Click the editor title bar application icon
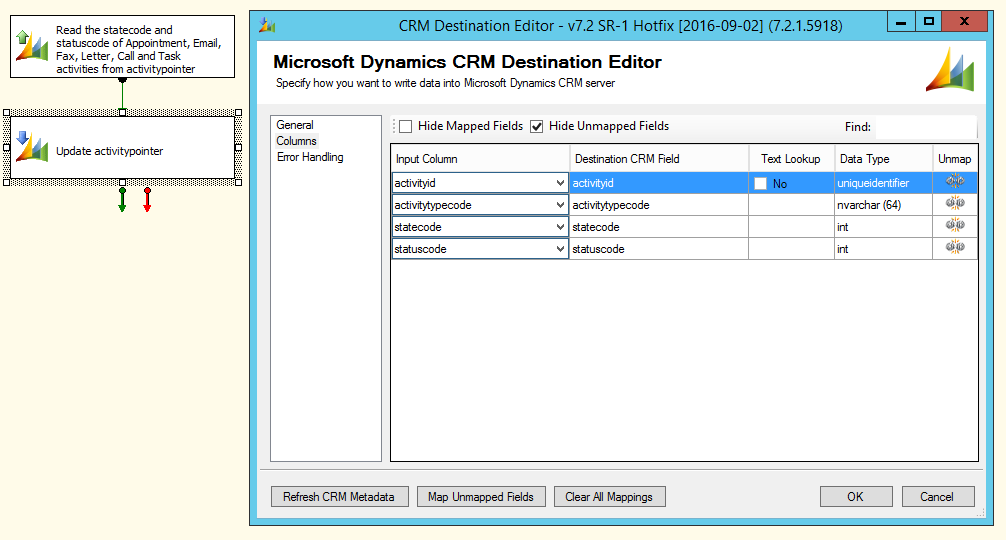Viewport: 1006px width, 540px height. [x=267, y=26]
